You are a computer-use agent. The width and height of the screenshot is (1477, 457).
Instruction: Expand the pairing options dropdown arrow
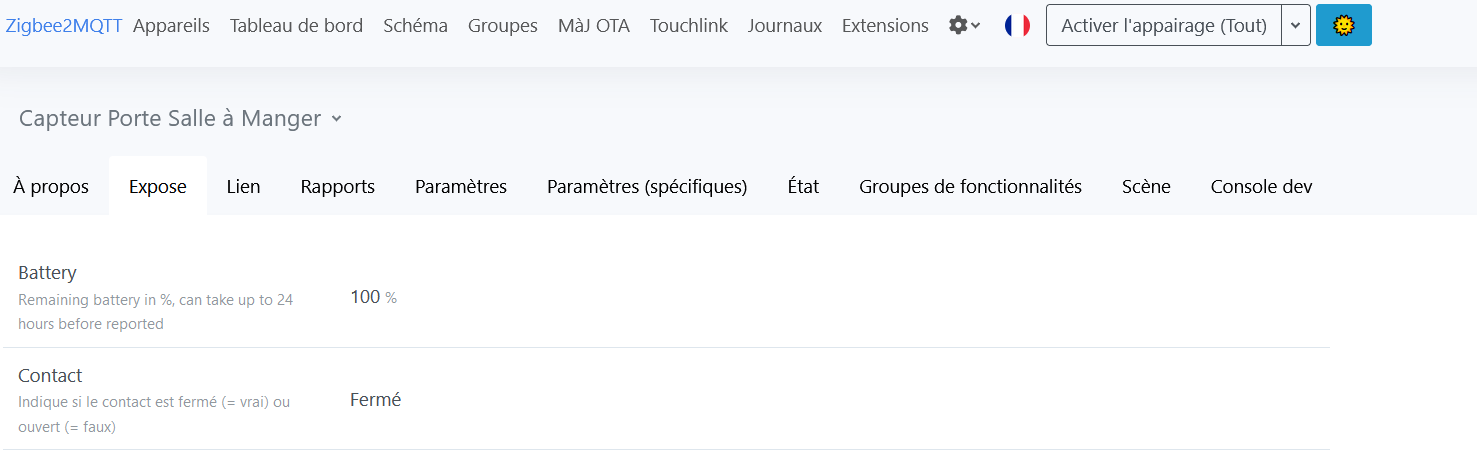1295,26
